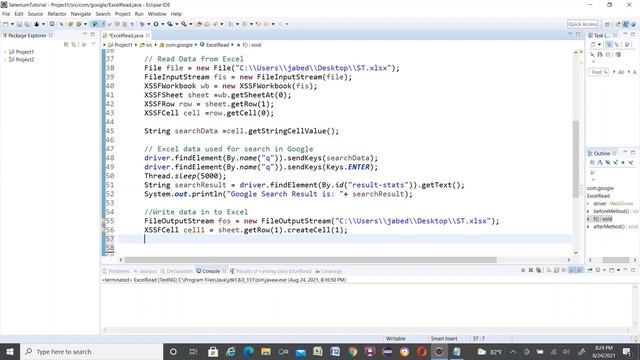Click the Run toolbar button

(x=156, y=24)
